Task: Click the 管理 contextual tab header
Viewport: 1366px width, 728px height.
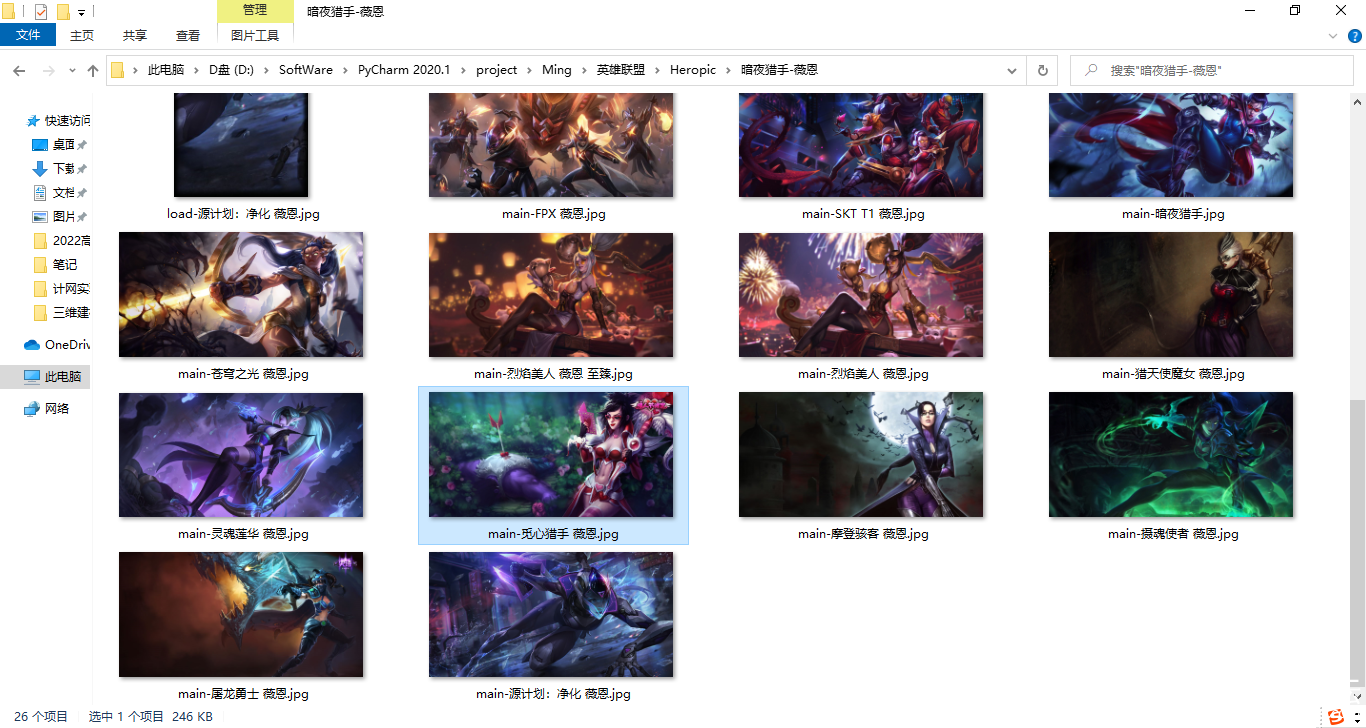Action: pos(255,11)
